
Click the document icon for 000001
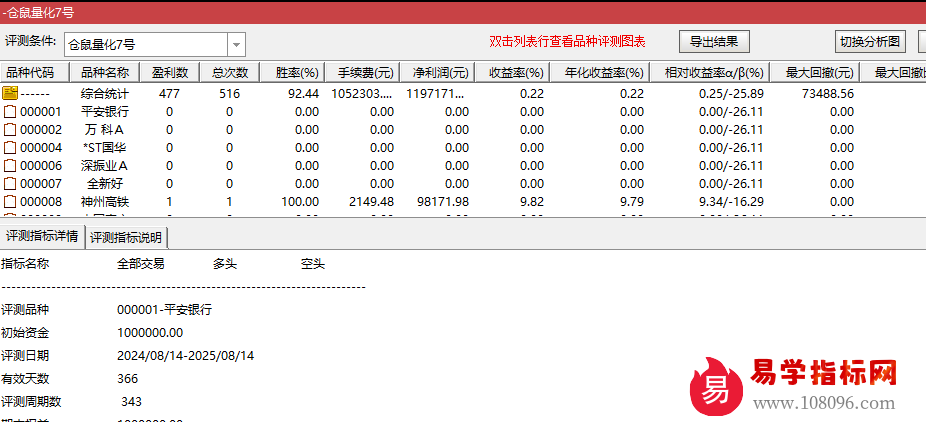click(x=10, y=111)
